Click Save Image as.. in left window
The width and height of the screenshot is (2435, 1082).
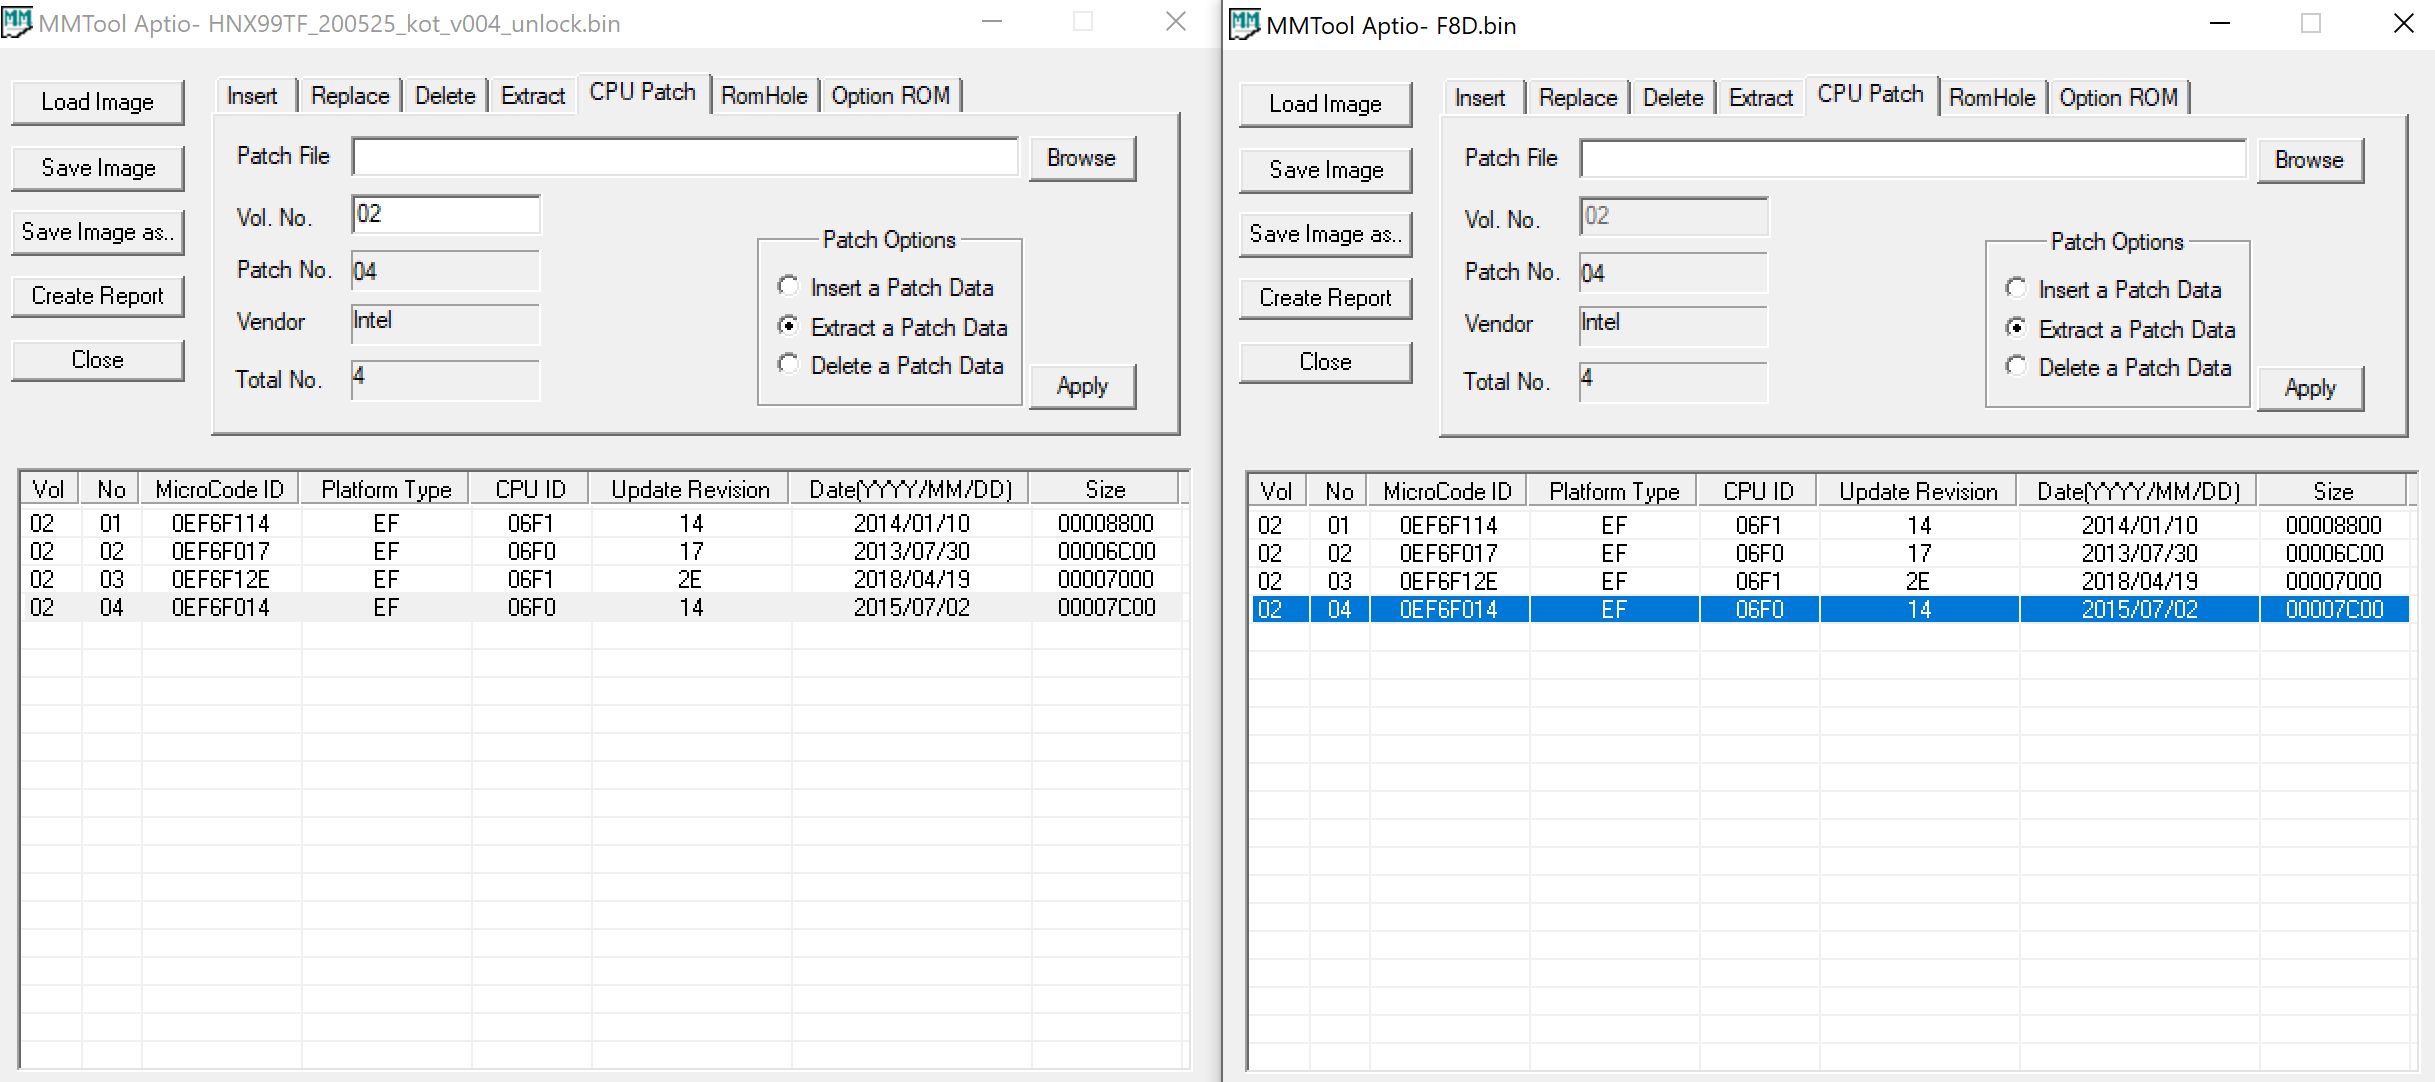98,232
